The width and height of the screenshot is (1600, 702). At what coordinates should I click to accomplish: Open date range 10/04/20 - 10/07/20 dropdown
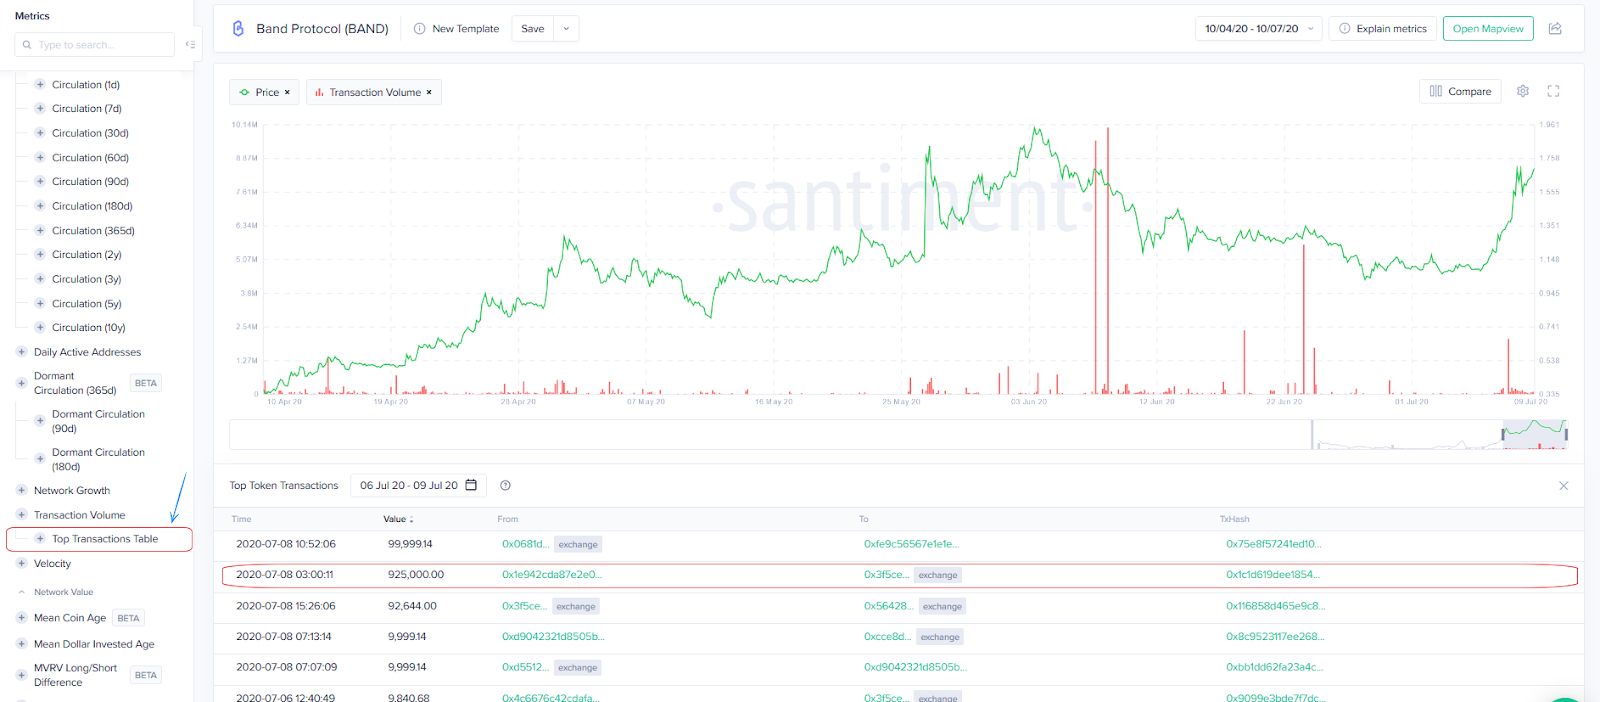[1258, 28]
